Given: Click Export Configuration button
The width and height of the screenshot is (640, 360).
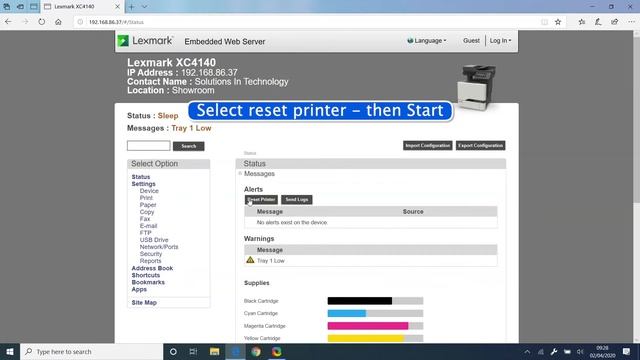Looking at the screenshot, I should coord(480,146).
